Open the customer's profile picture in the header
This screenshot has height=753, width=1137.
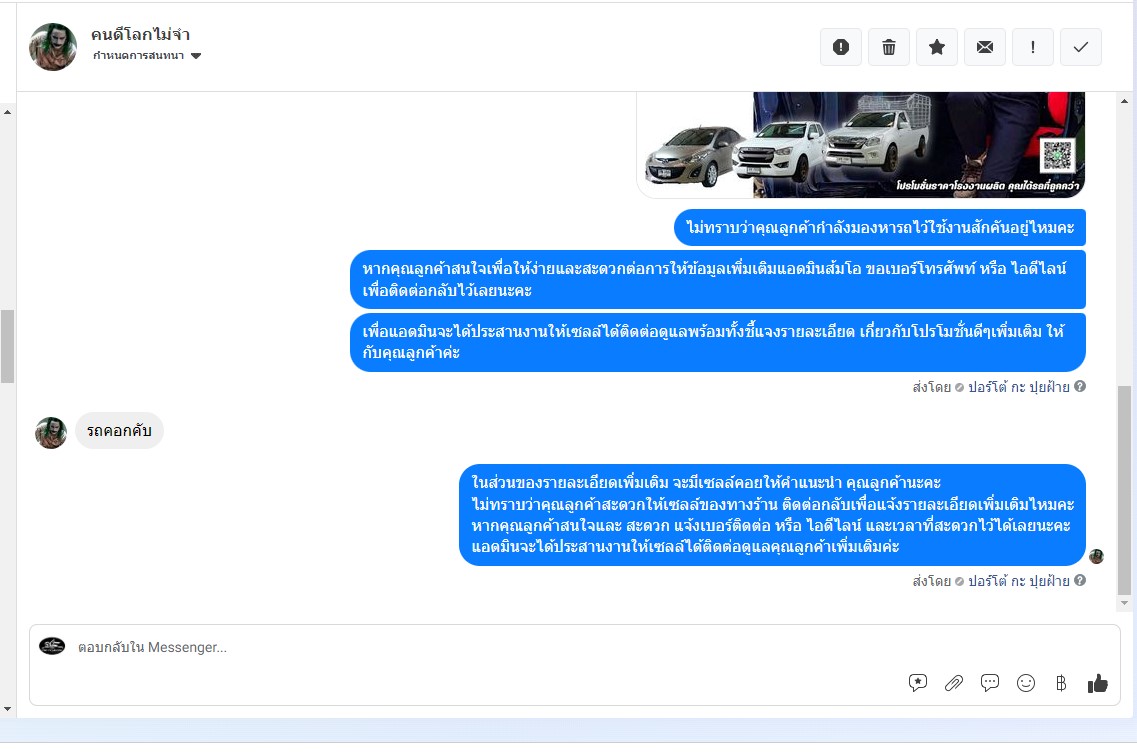click(53, 47)
